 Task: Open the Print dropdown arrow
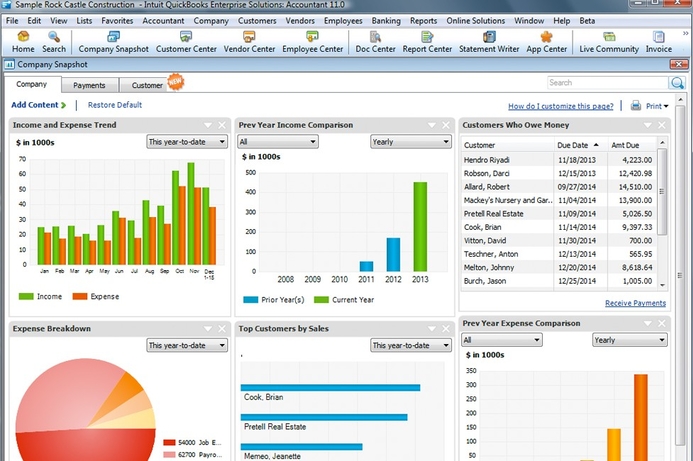click(x=666, y=106)
